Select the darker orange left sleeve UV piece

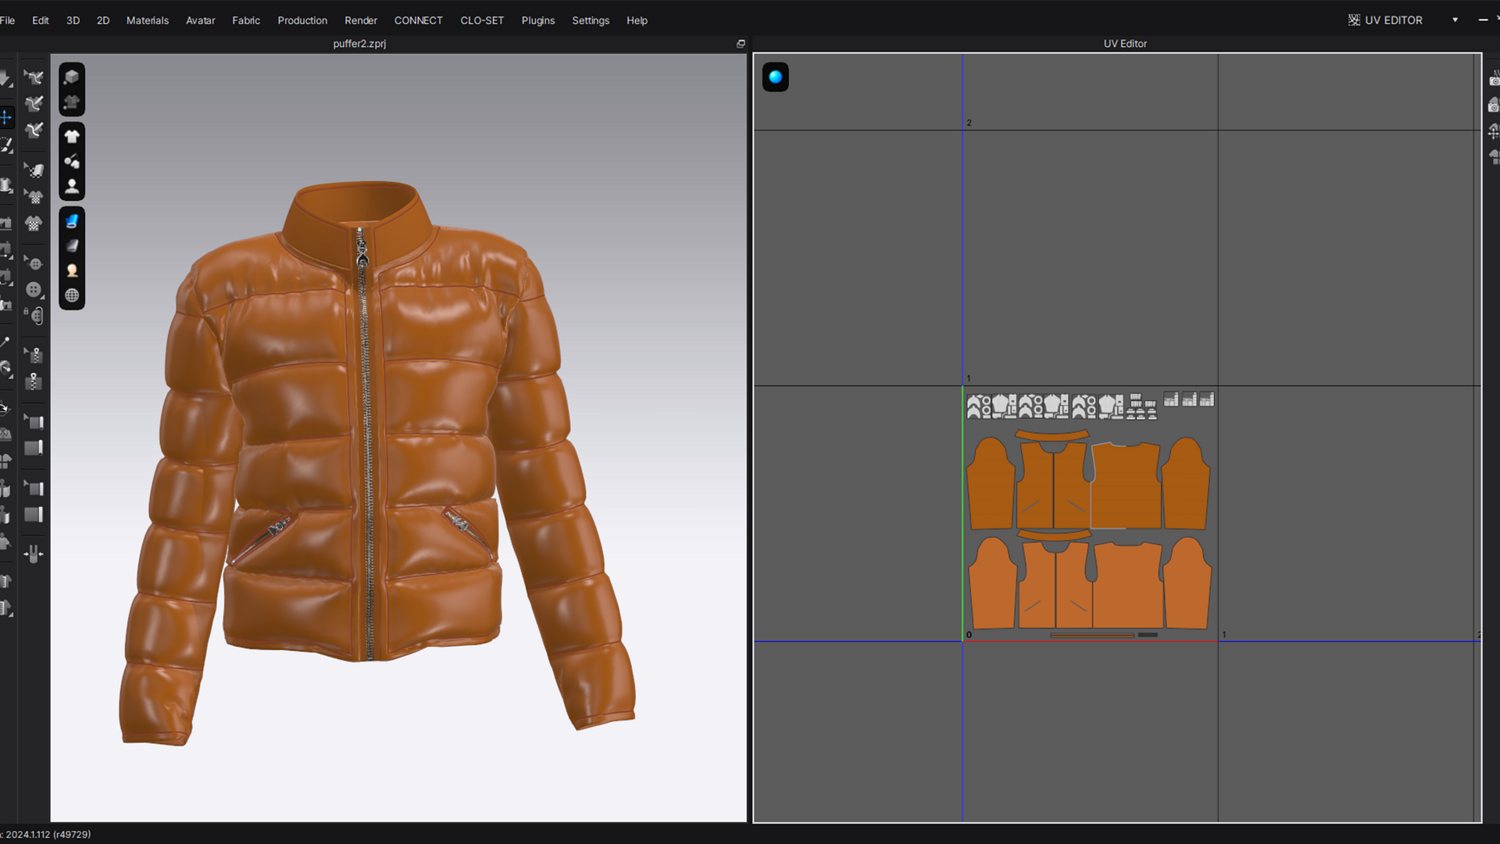[990, 483]
